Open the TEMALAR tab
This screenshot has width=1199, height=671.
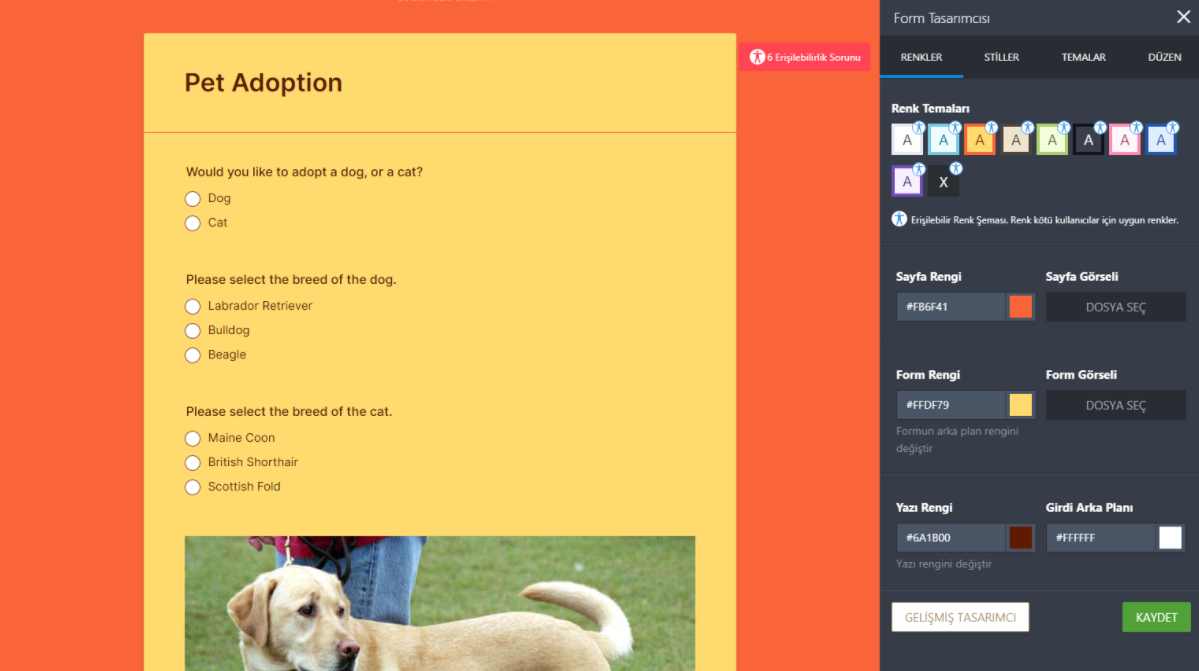tap(1084, 57)
